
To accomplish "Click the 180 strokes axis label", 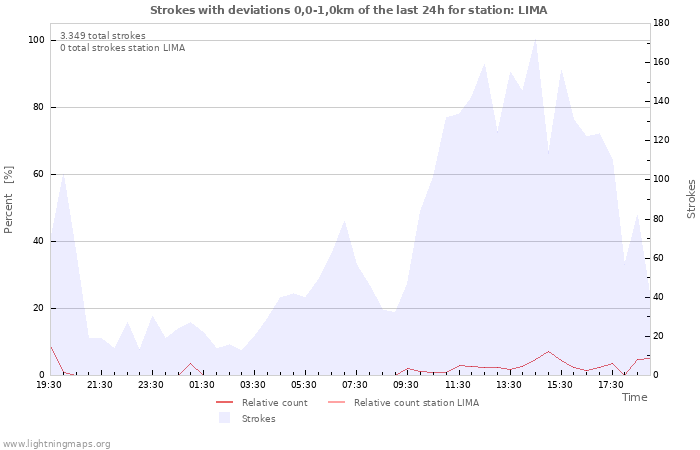I will 661,23.
